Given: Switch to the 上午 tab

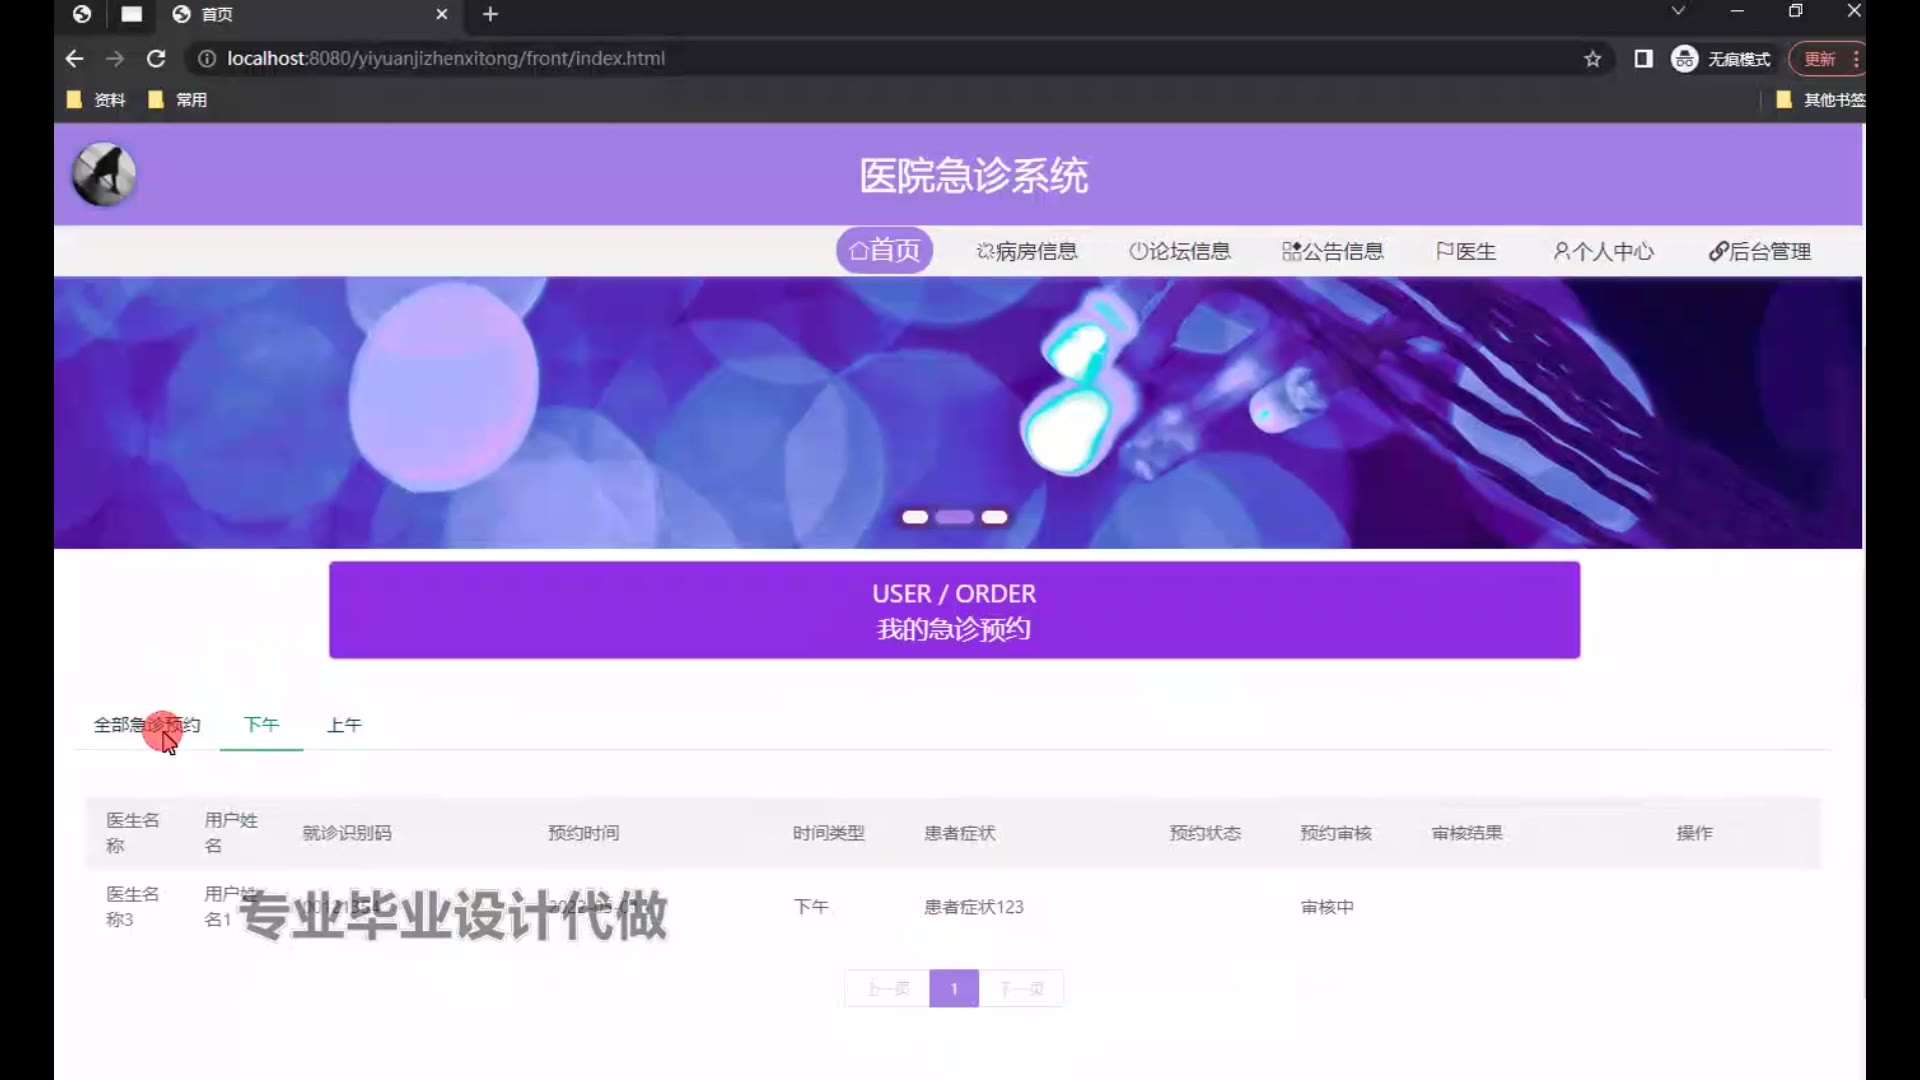Looking at the screenshot, I should pyautogui.click(x=344, y=725).
